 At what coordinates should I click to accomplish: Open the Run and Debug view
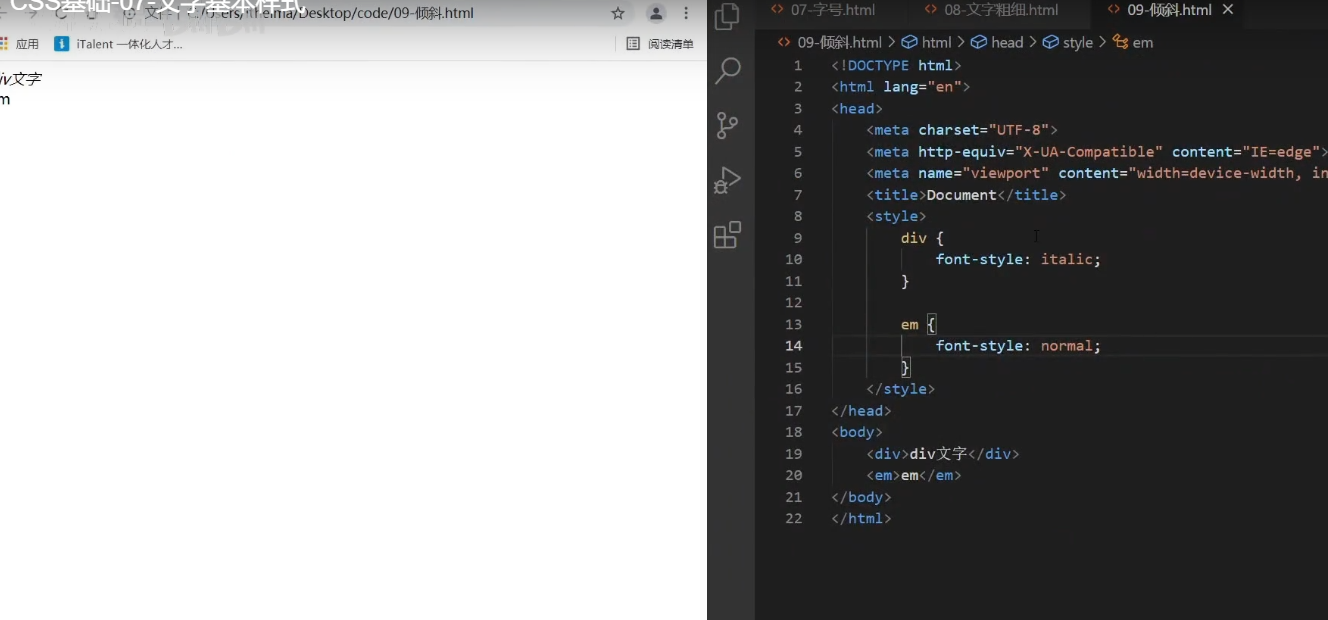(x=728, y=180)
